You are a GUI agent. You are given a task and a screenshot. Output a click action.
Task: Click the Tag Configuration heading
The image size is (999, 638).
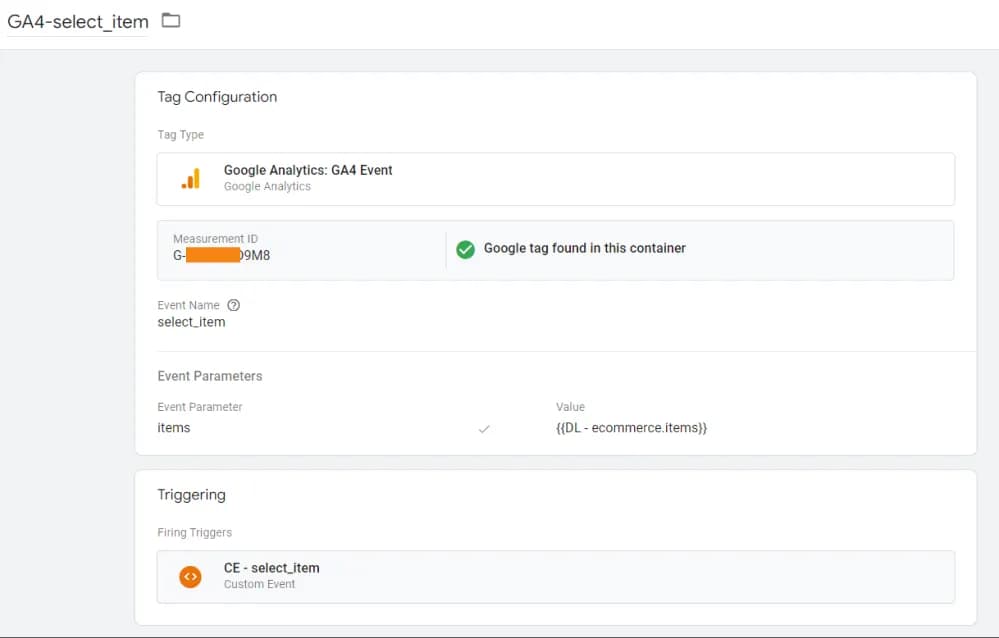pos(217,97)
